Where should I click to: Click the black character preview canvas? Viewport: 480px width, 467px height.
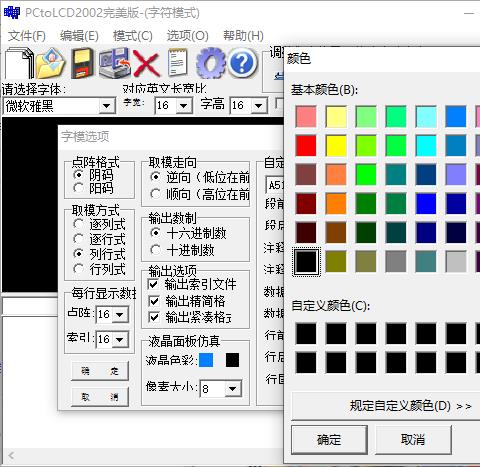click(x=29, y=204)
